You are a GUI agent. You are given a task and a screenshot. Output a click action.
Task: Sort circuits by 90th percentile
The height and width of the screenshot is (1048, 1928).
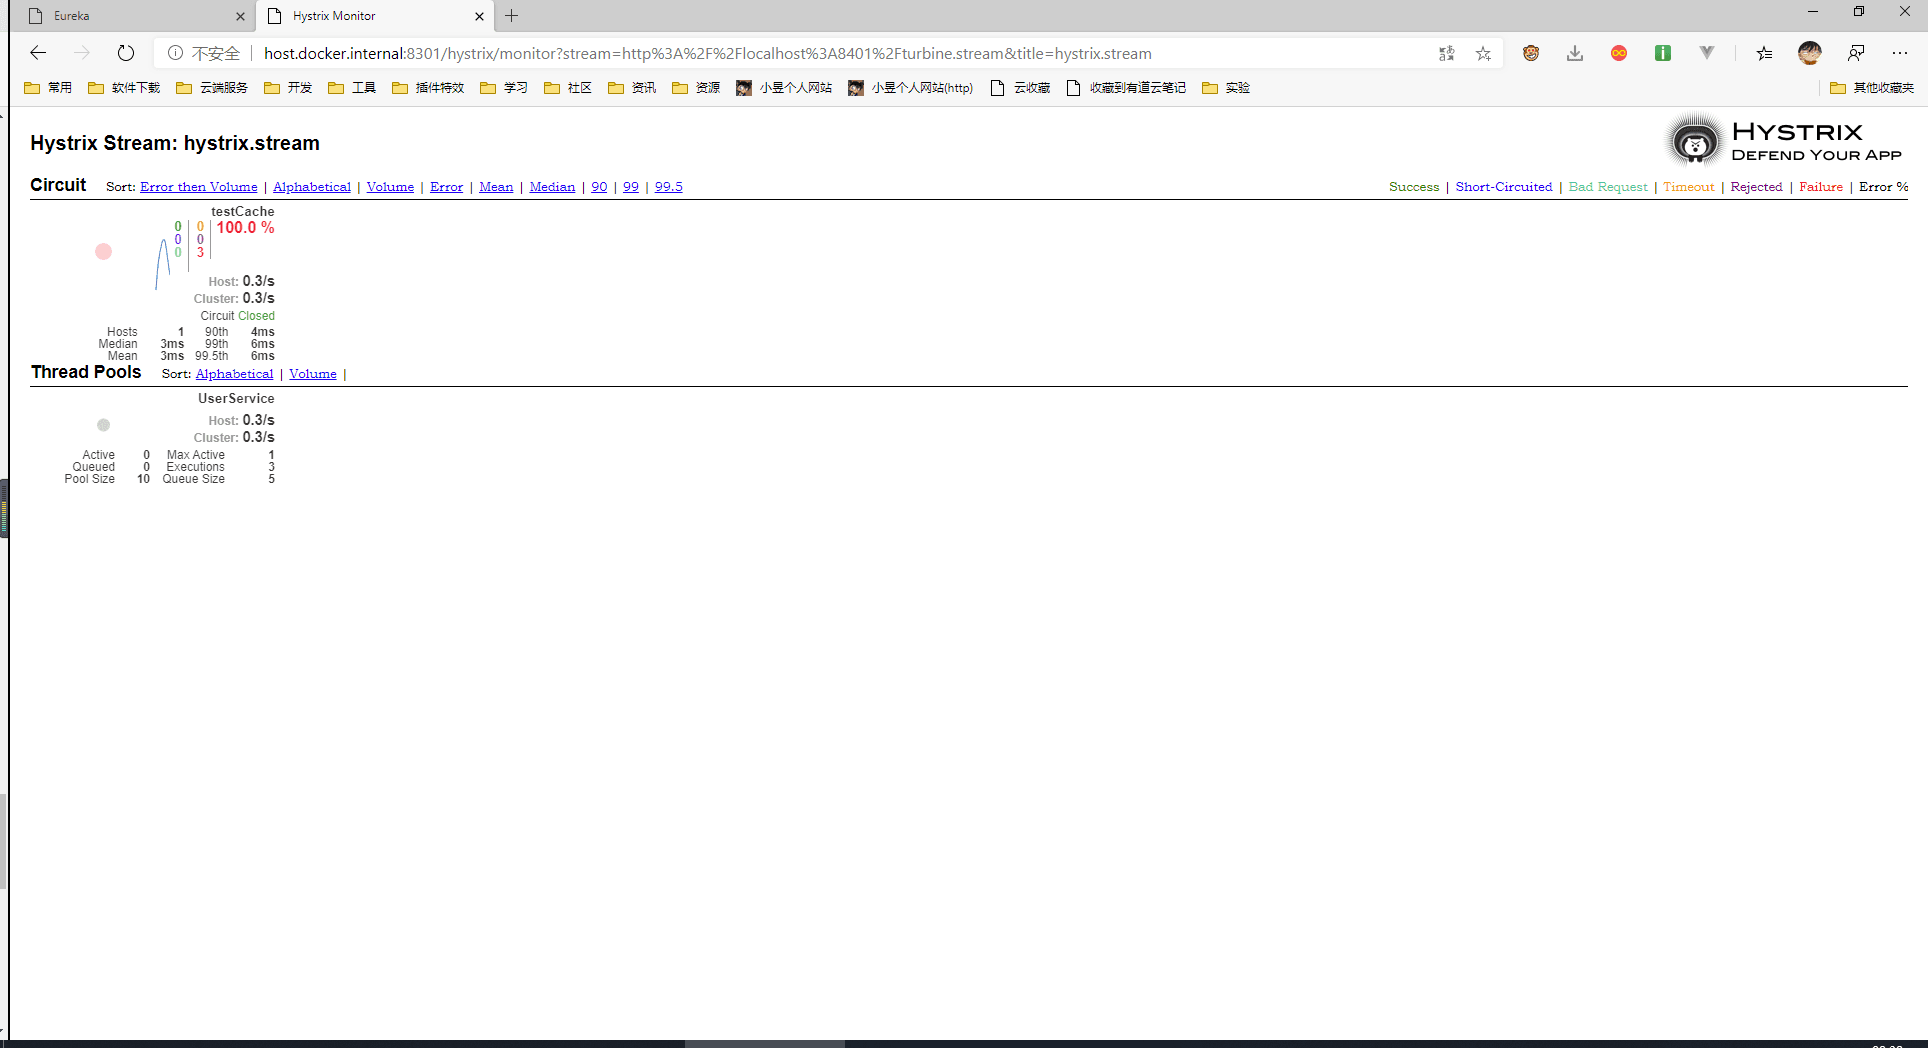599,187
